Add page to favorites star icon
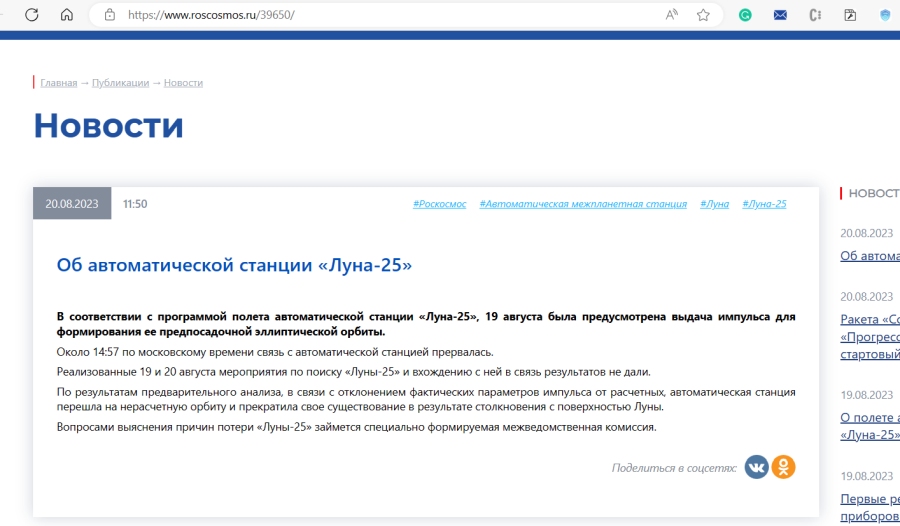 pyautogui.click(x=703, y=15)
